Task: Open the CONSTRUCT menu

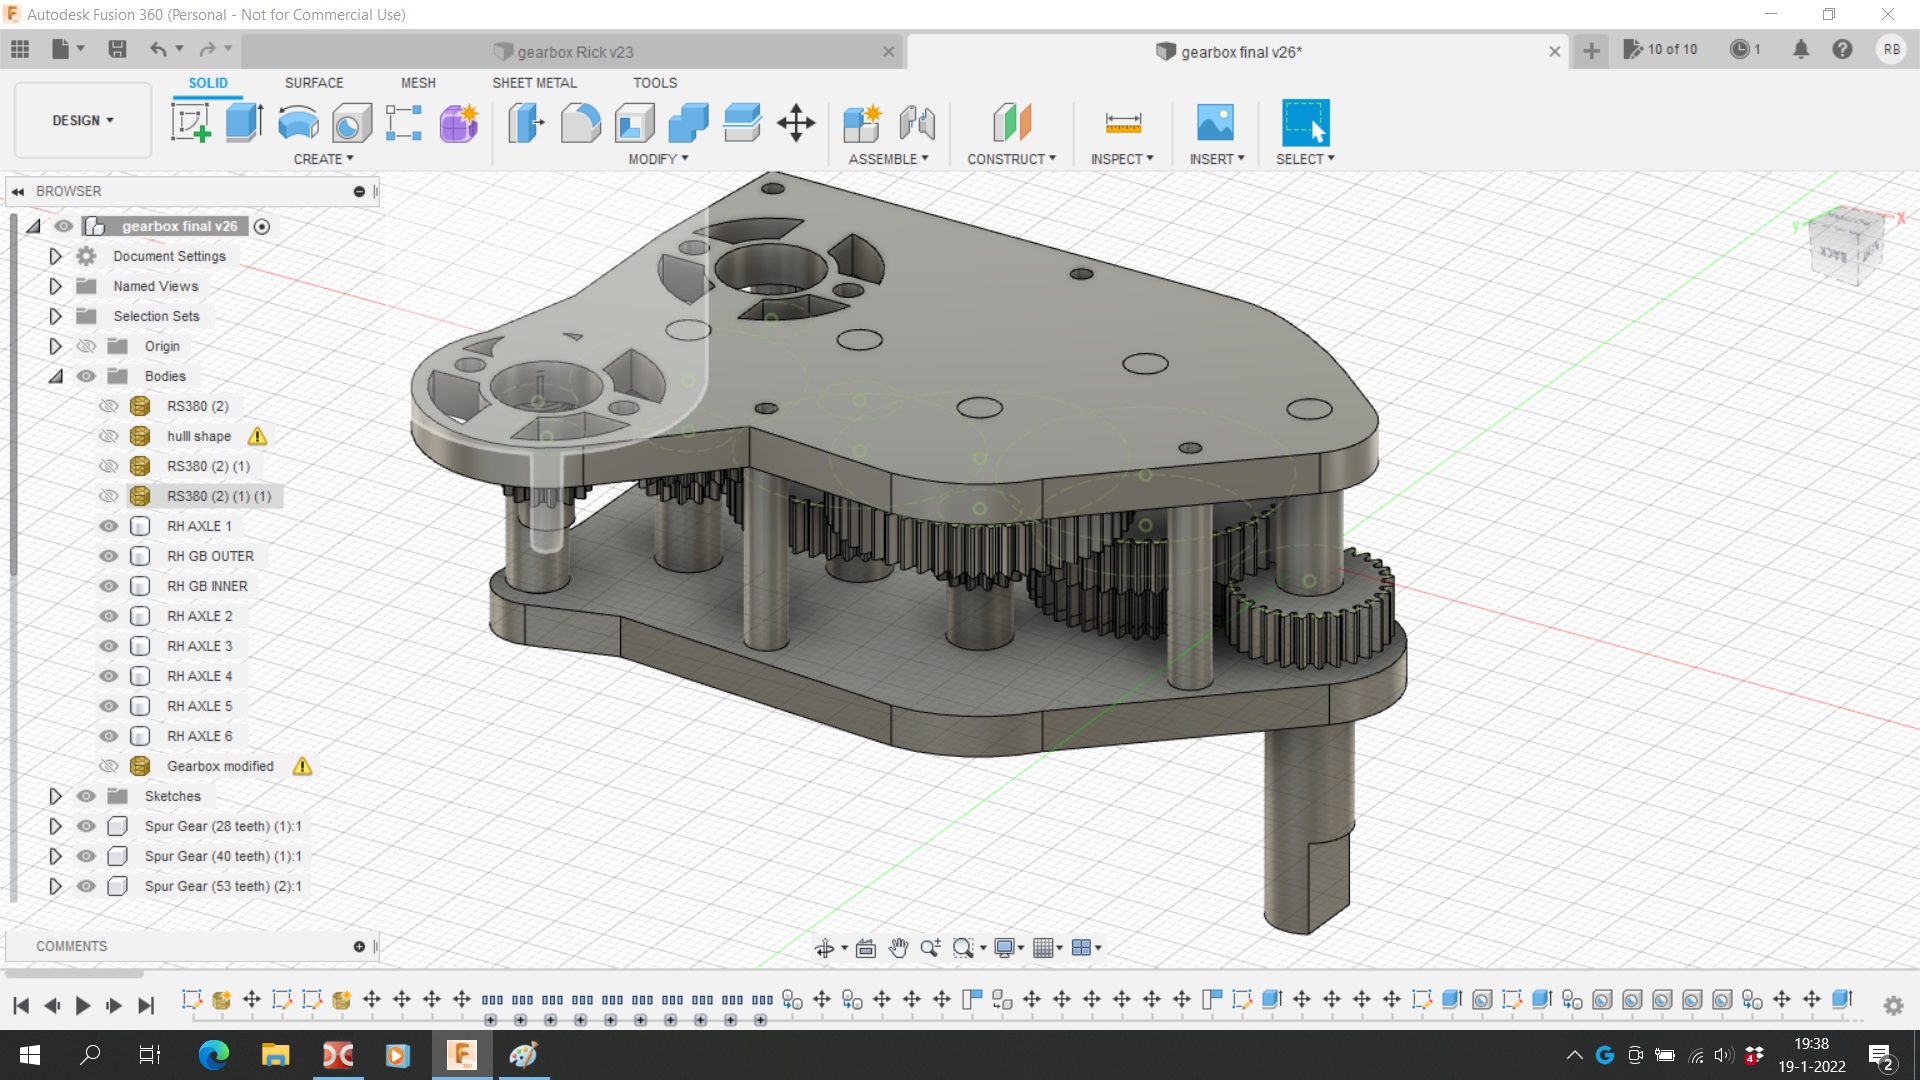Action: pyautogui.click(x=1011, y=159)
